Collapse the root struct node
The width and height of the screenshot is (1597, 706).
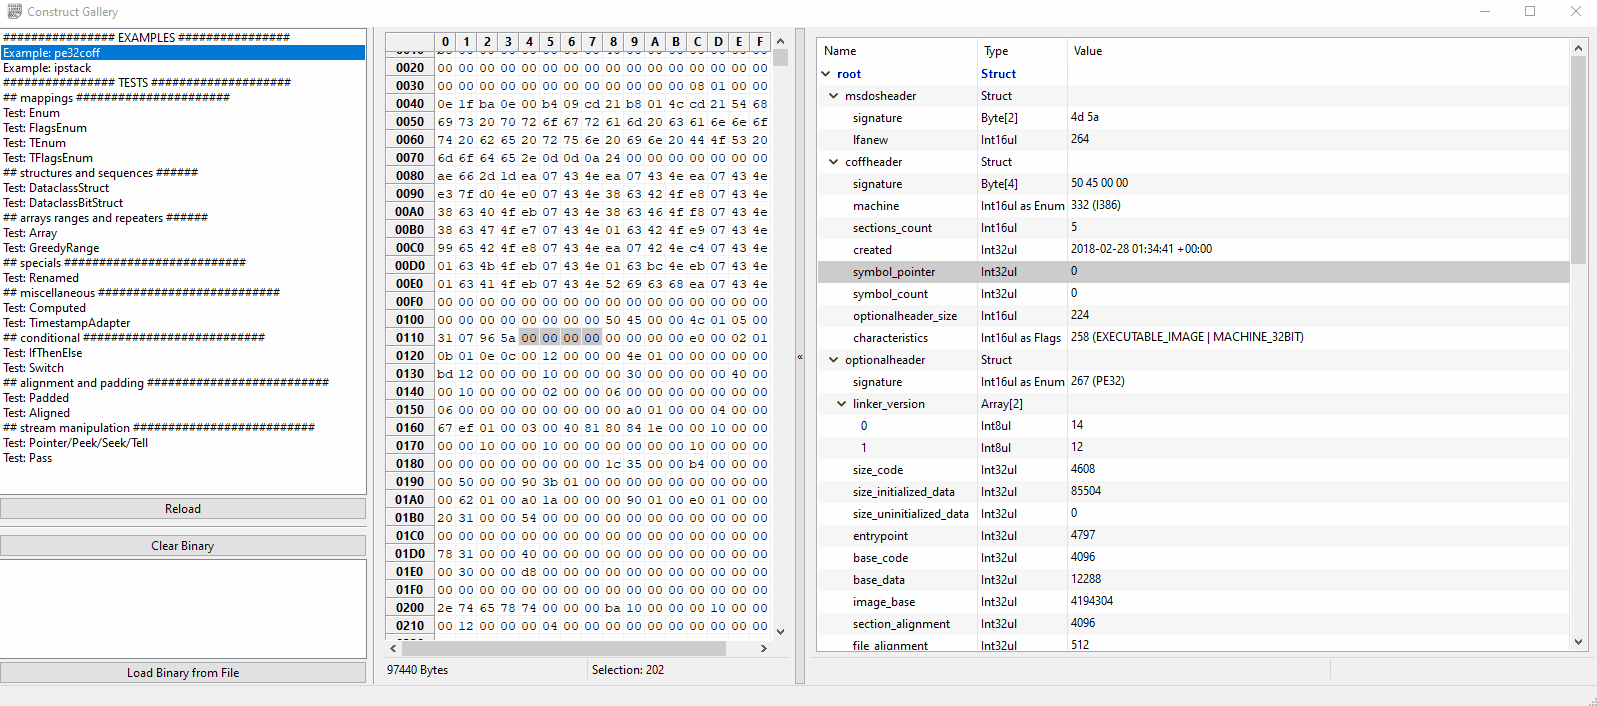click(x=826, y=74)
